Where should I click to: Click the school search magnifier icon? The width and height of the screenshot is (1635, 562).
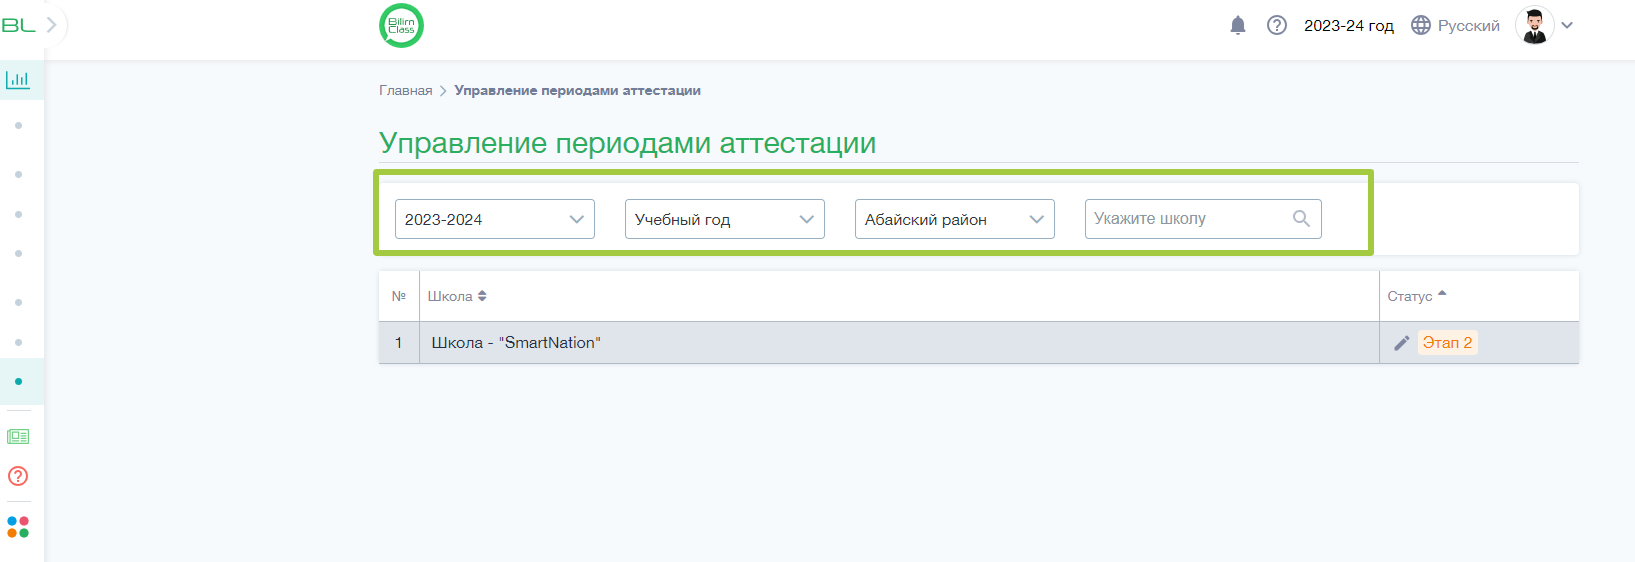1301,219
